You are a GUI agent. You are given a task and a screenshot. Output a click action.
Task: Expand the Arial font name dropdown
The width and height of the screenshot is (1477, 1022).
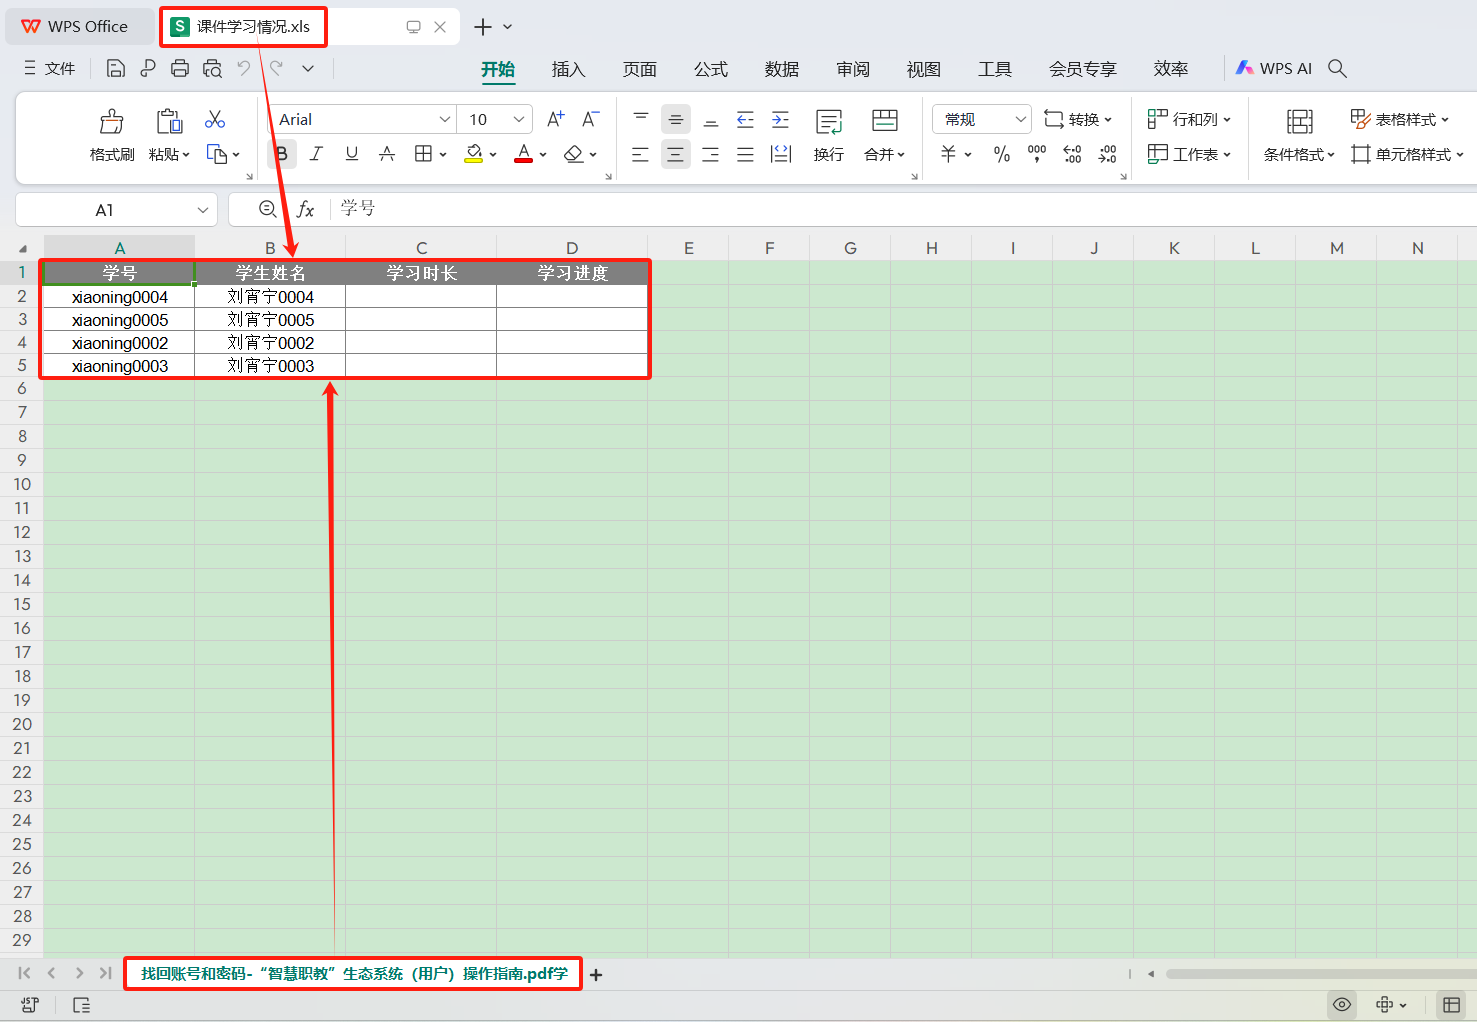[x=445, y=119]
